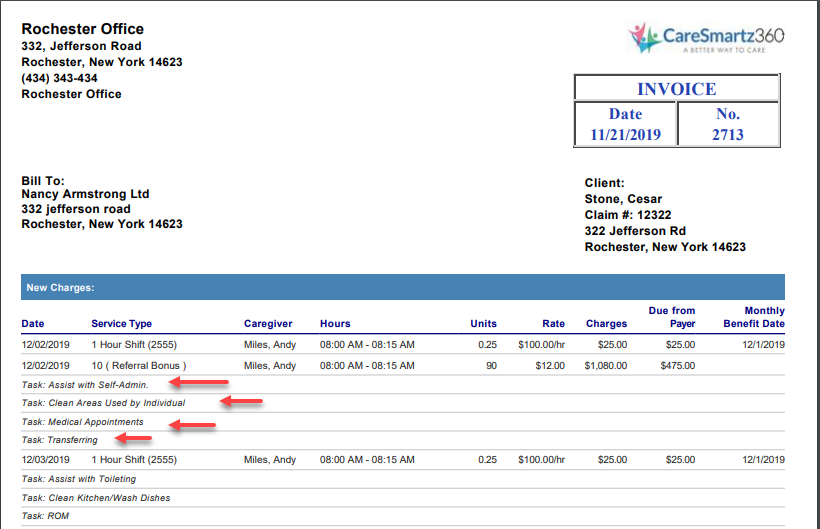The width and height of the screenshot is (820, 529).
Task: Click the 12/03/2019 date cell
Action: 45,460
